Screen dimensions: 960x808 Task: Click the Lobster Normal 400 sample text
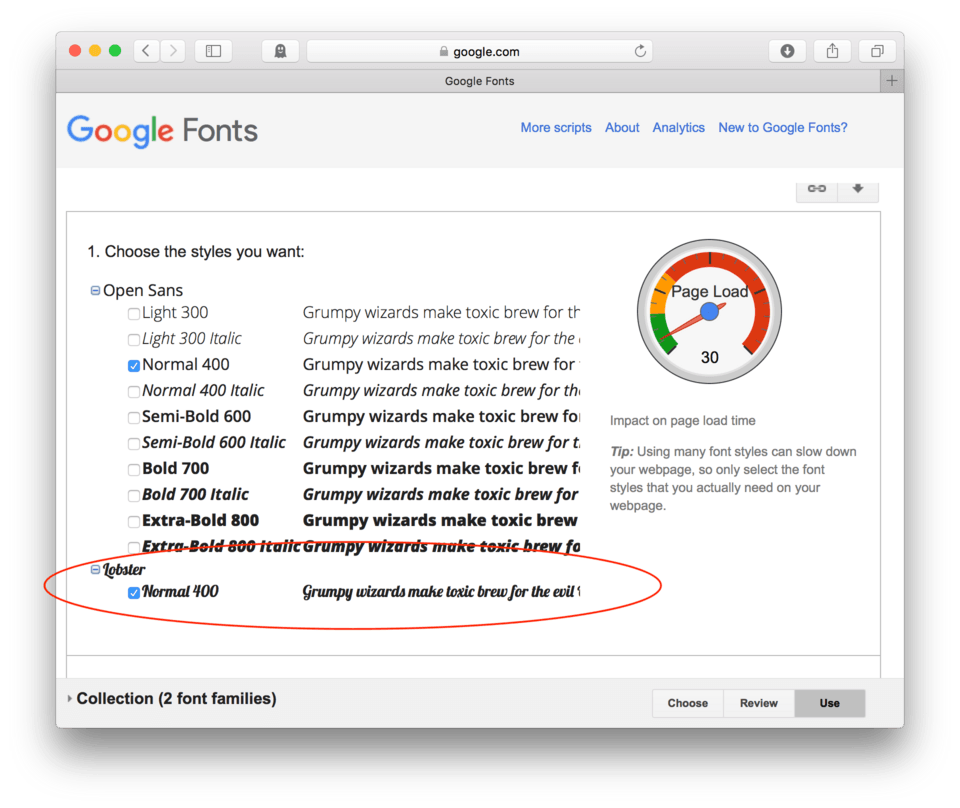(441, 592)
